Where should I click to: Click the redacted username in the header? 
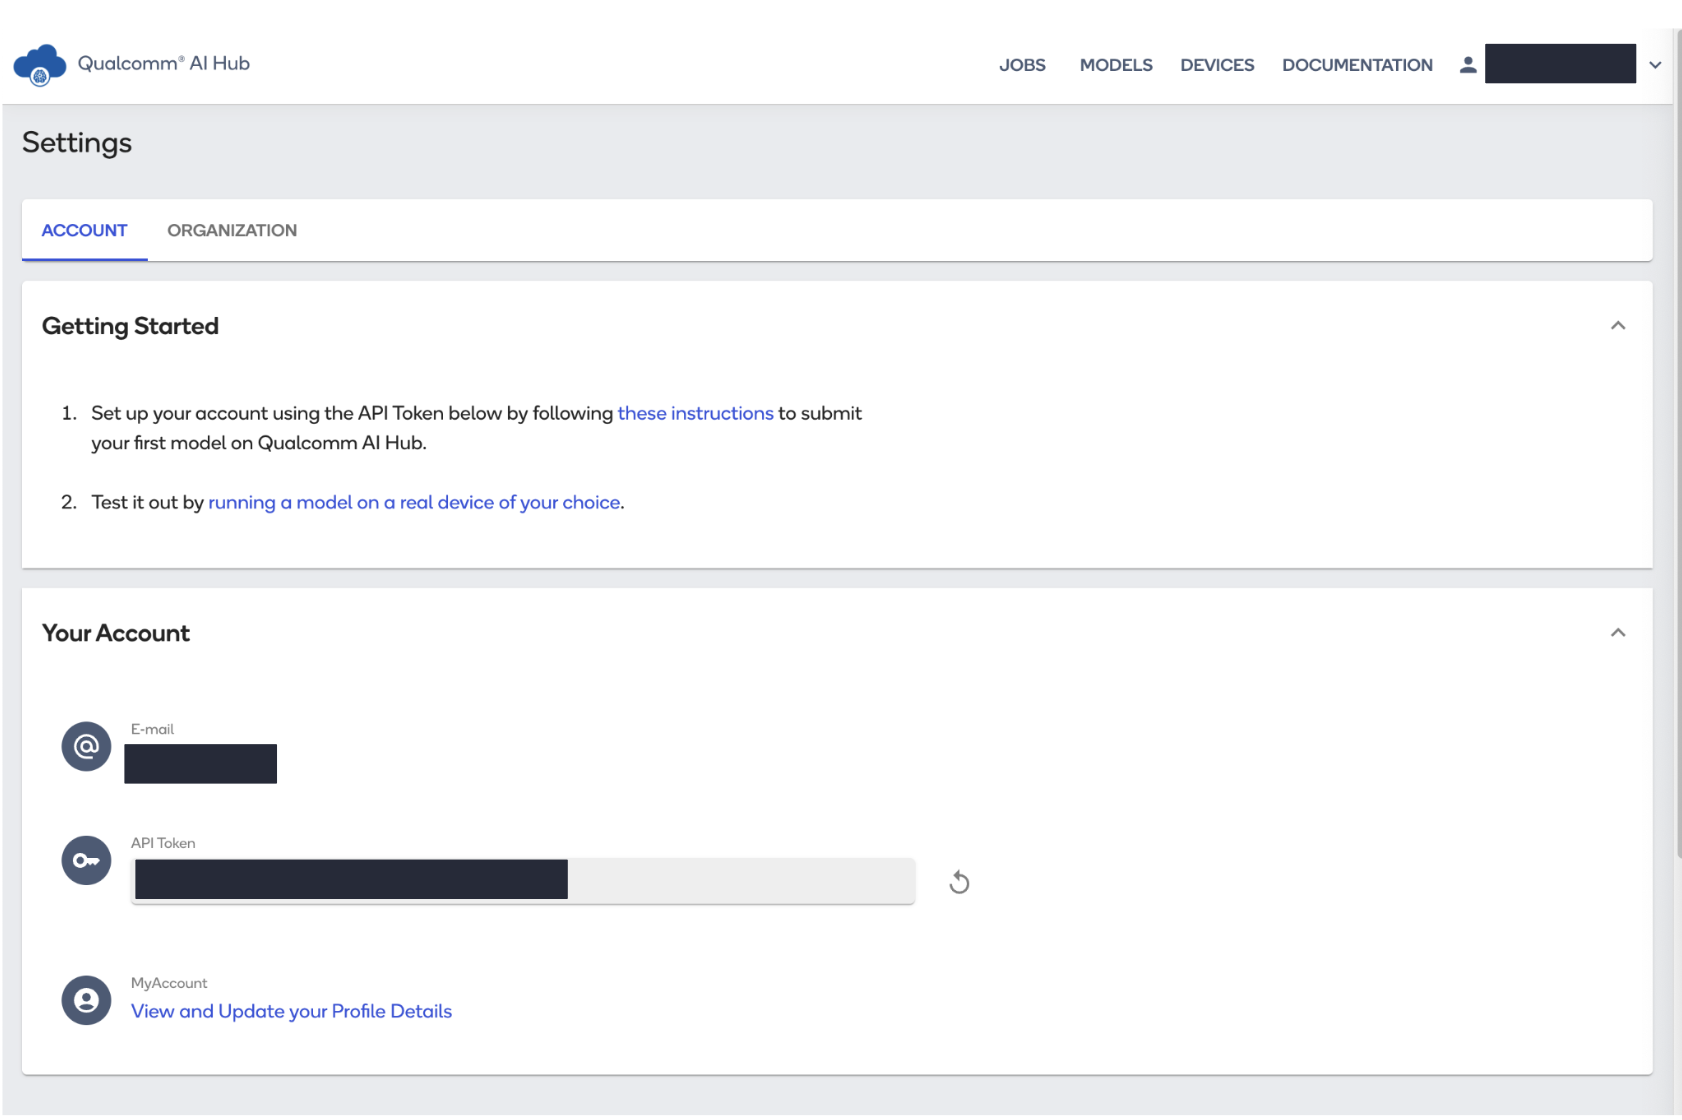point(1560,63)
